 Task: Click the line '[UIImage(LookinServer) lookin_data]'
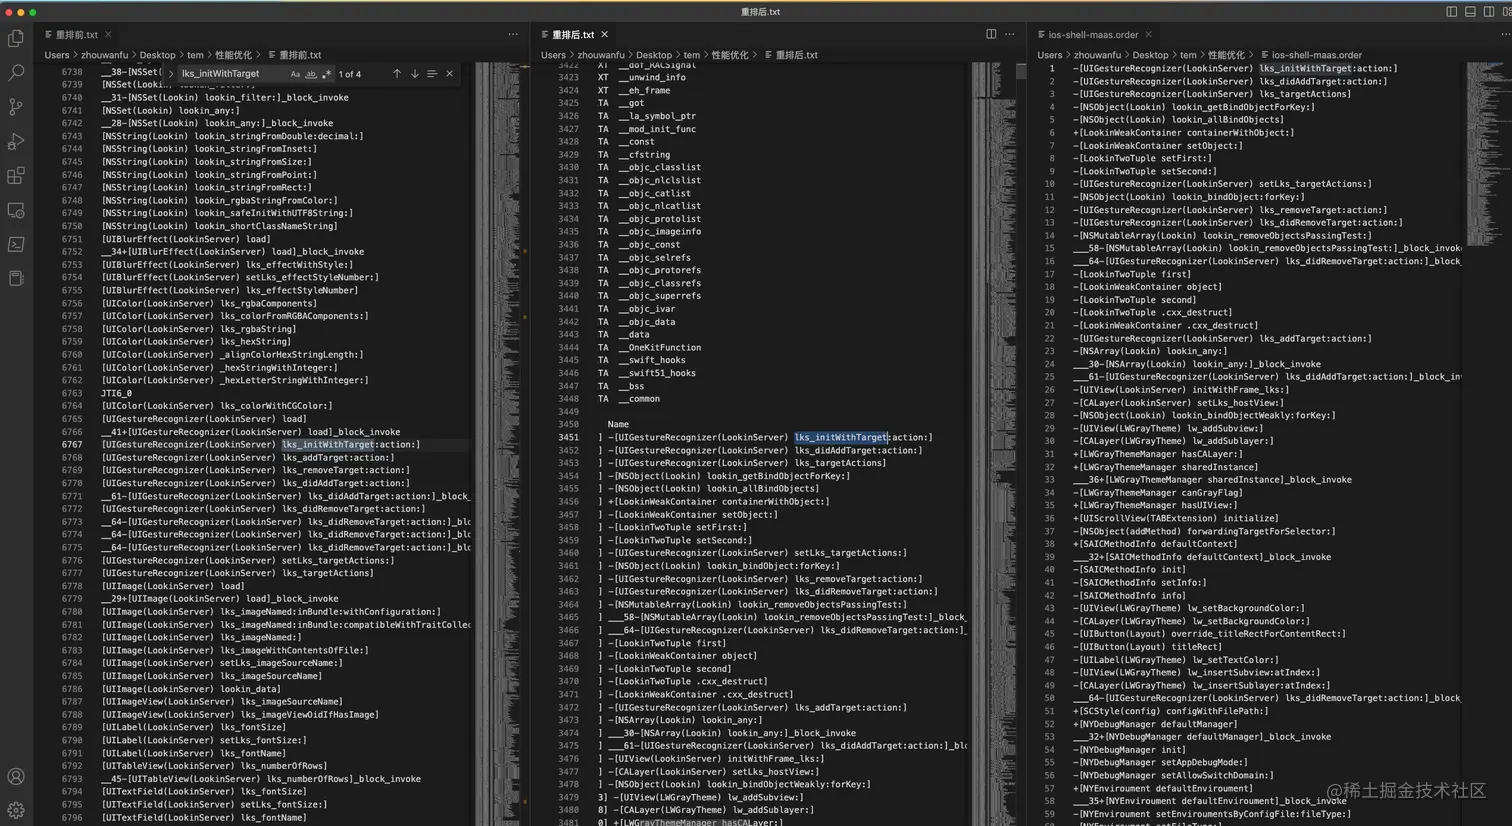191,689
